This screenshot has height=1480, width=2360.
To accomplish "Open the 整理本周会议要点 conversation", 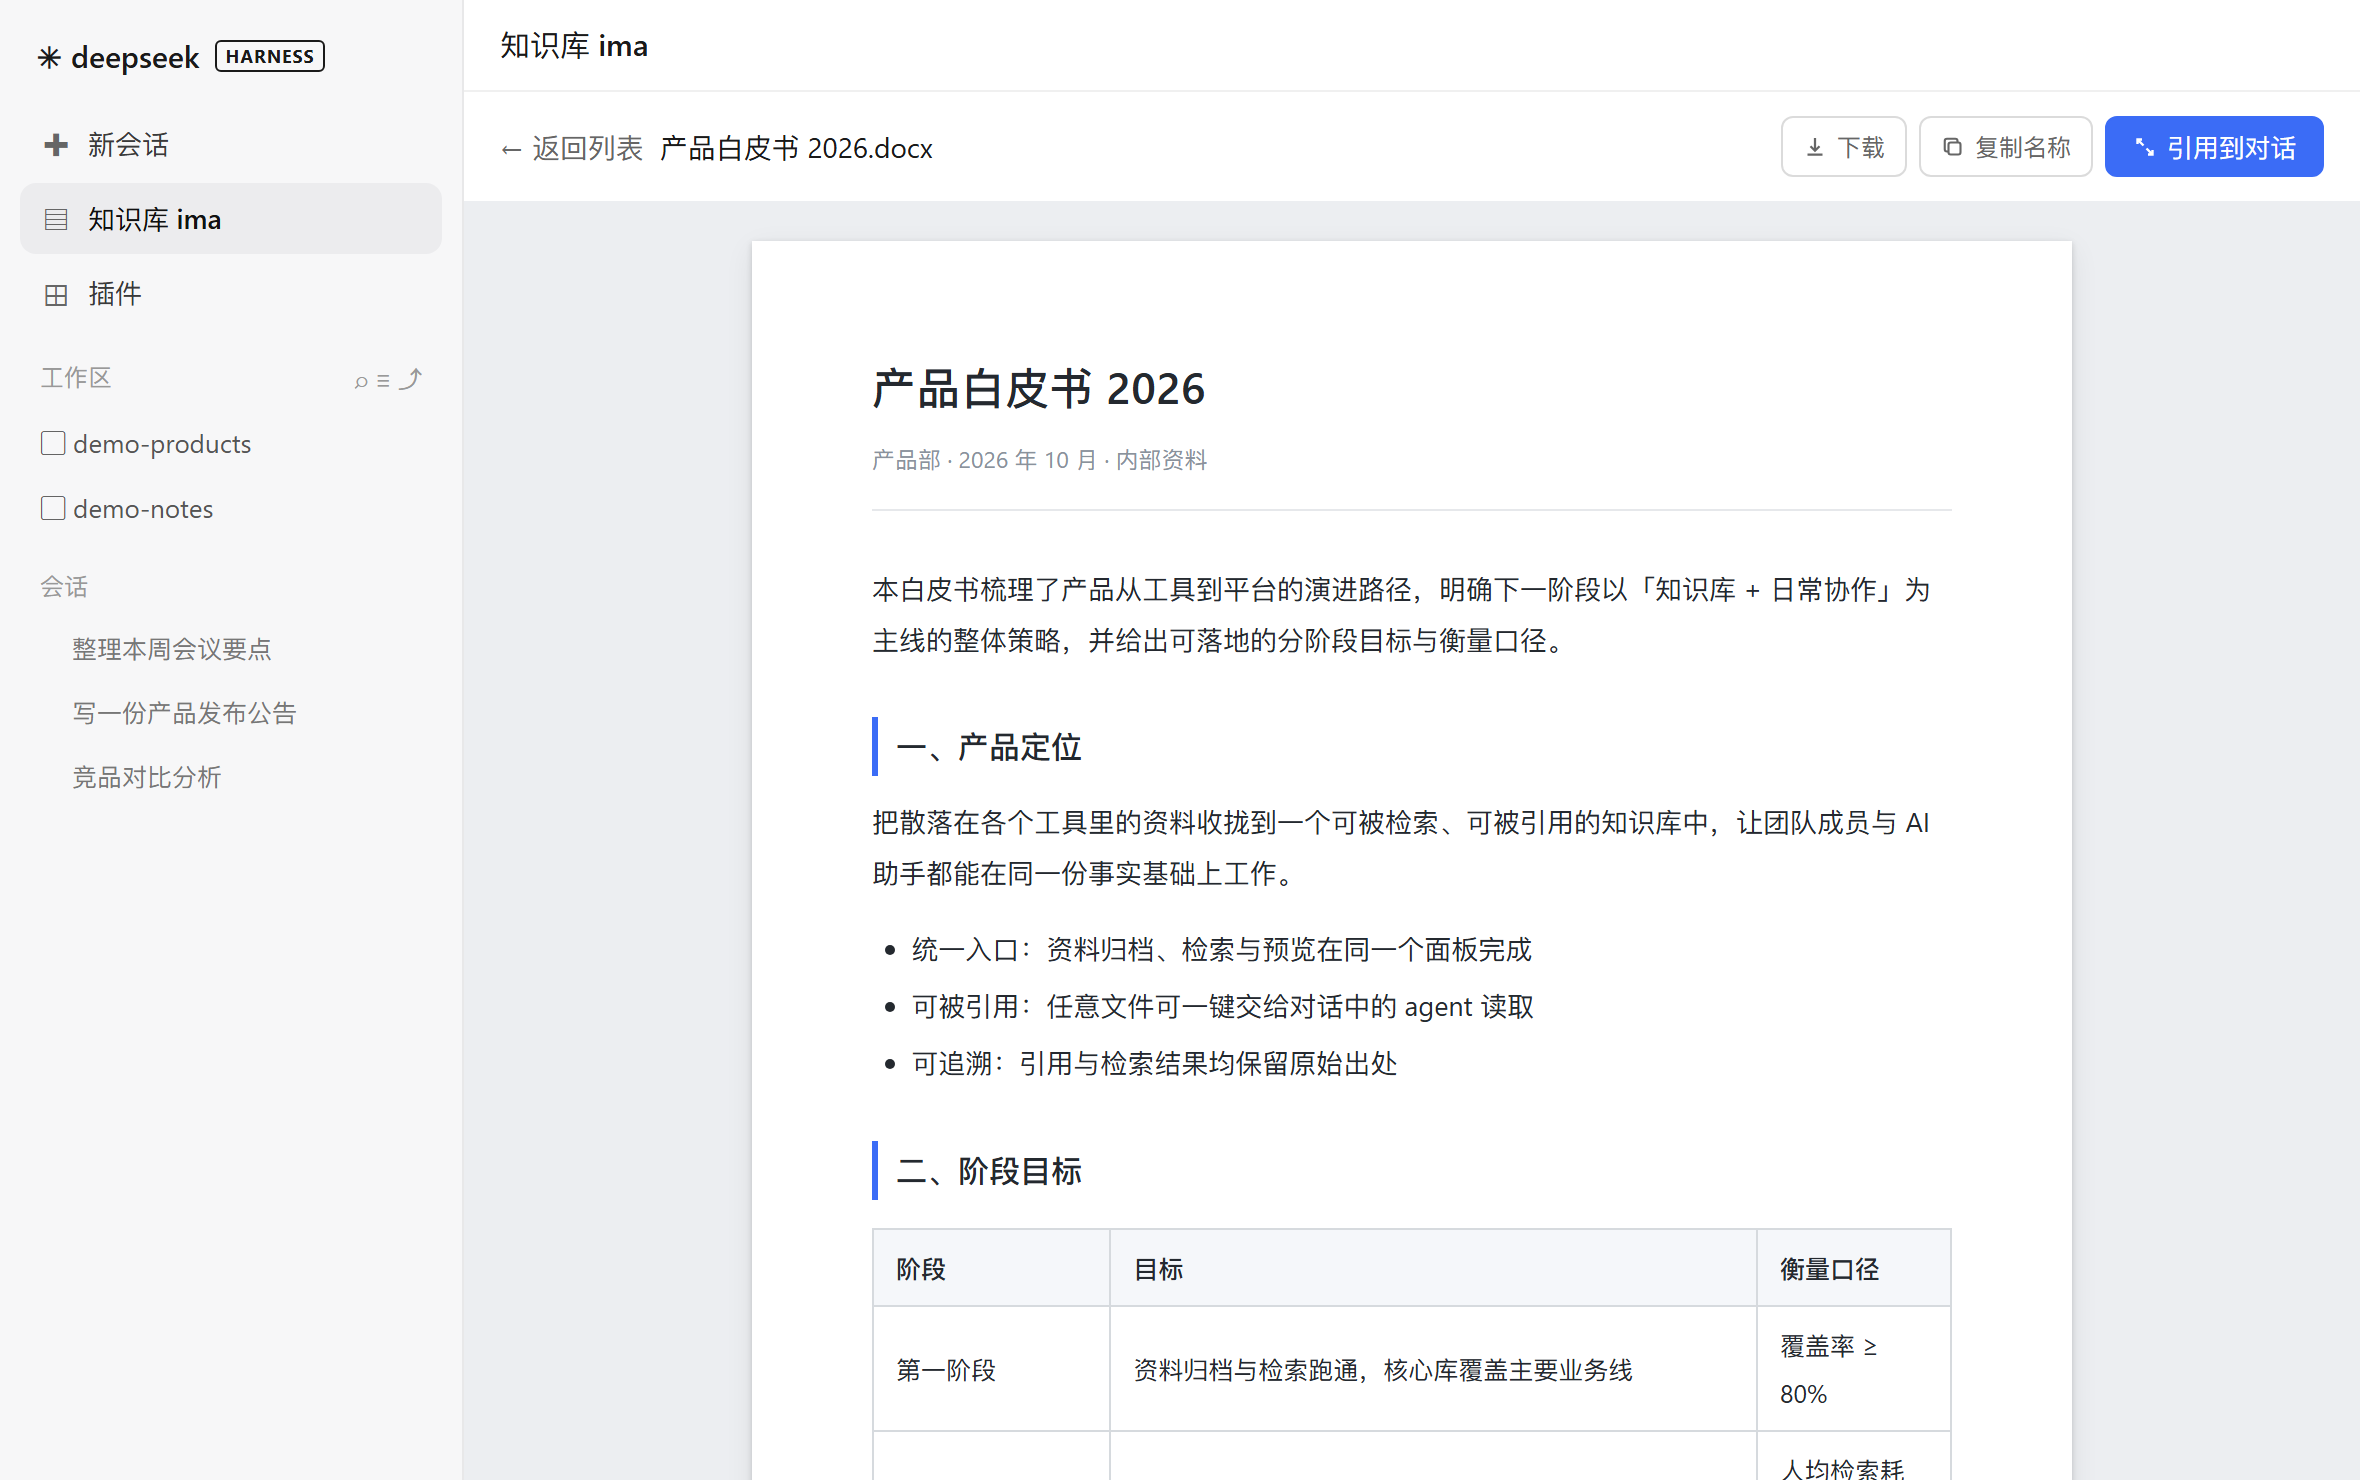I will (x=171, y=649).
